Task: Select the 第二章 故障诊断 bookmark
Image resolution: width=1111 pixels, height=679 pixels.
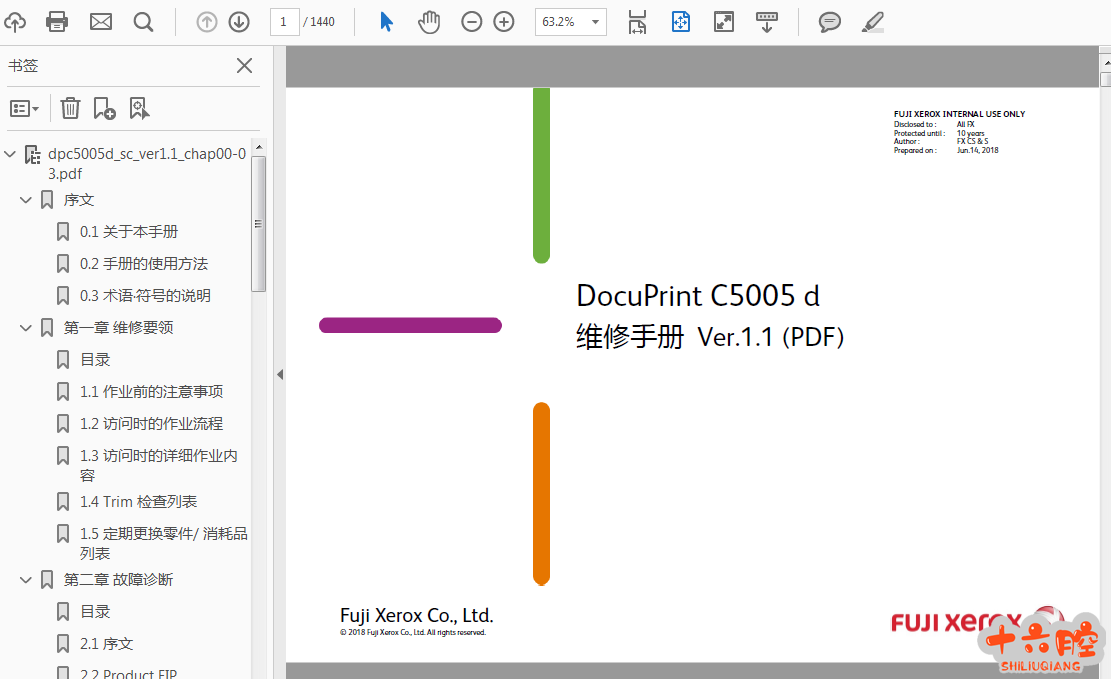Action: [x=118, y=580]
